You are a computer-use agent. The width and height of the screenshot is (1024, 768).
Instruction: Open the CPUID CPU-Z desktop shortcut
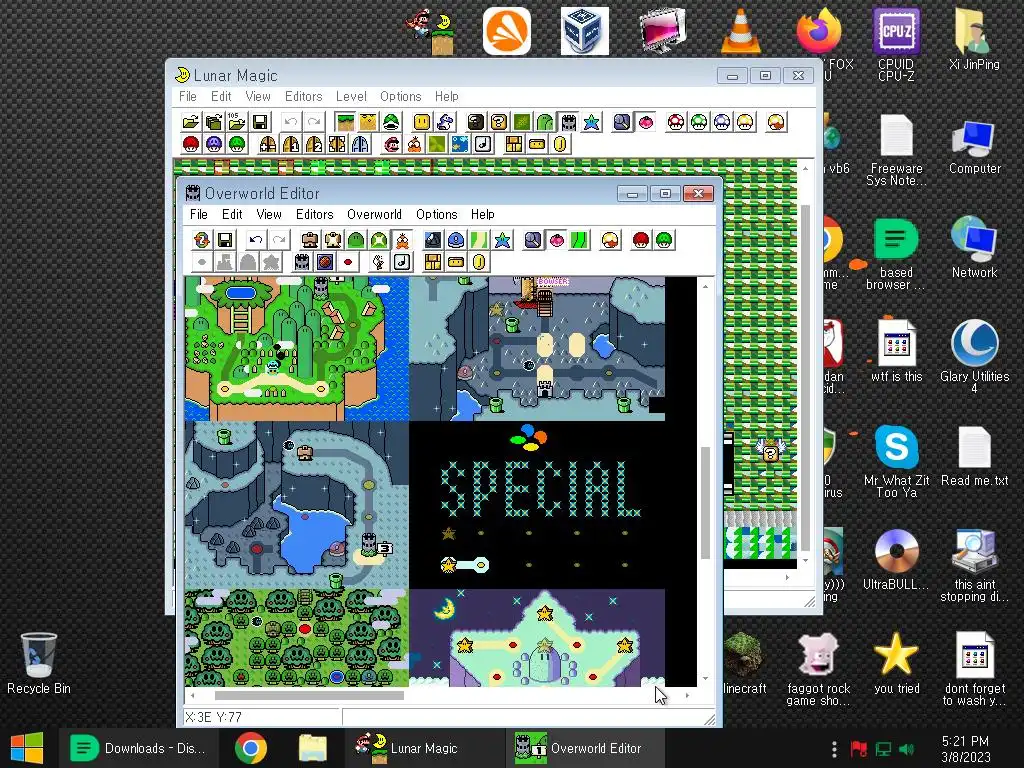pos(896,45)
